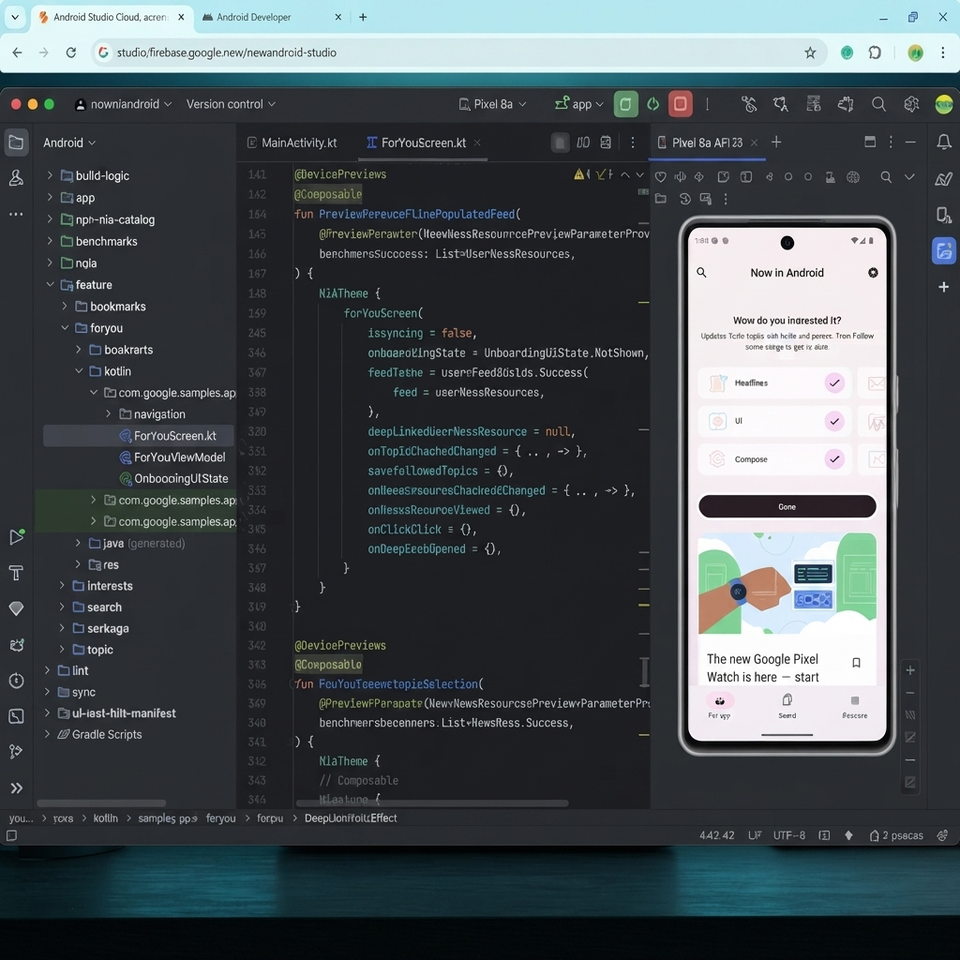Open the browser extensions puzzle icon
The height and width of the screenshot is (960, 960).
(x=874, y=53)
